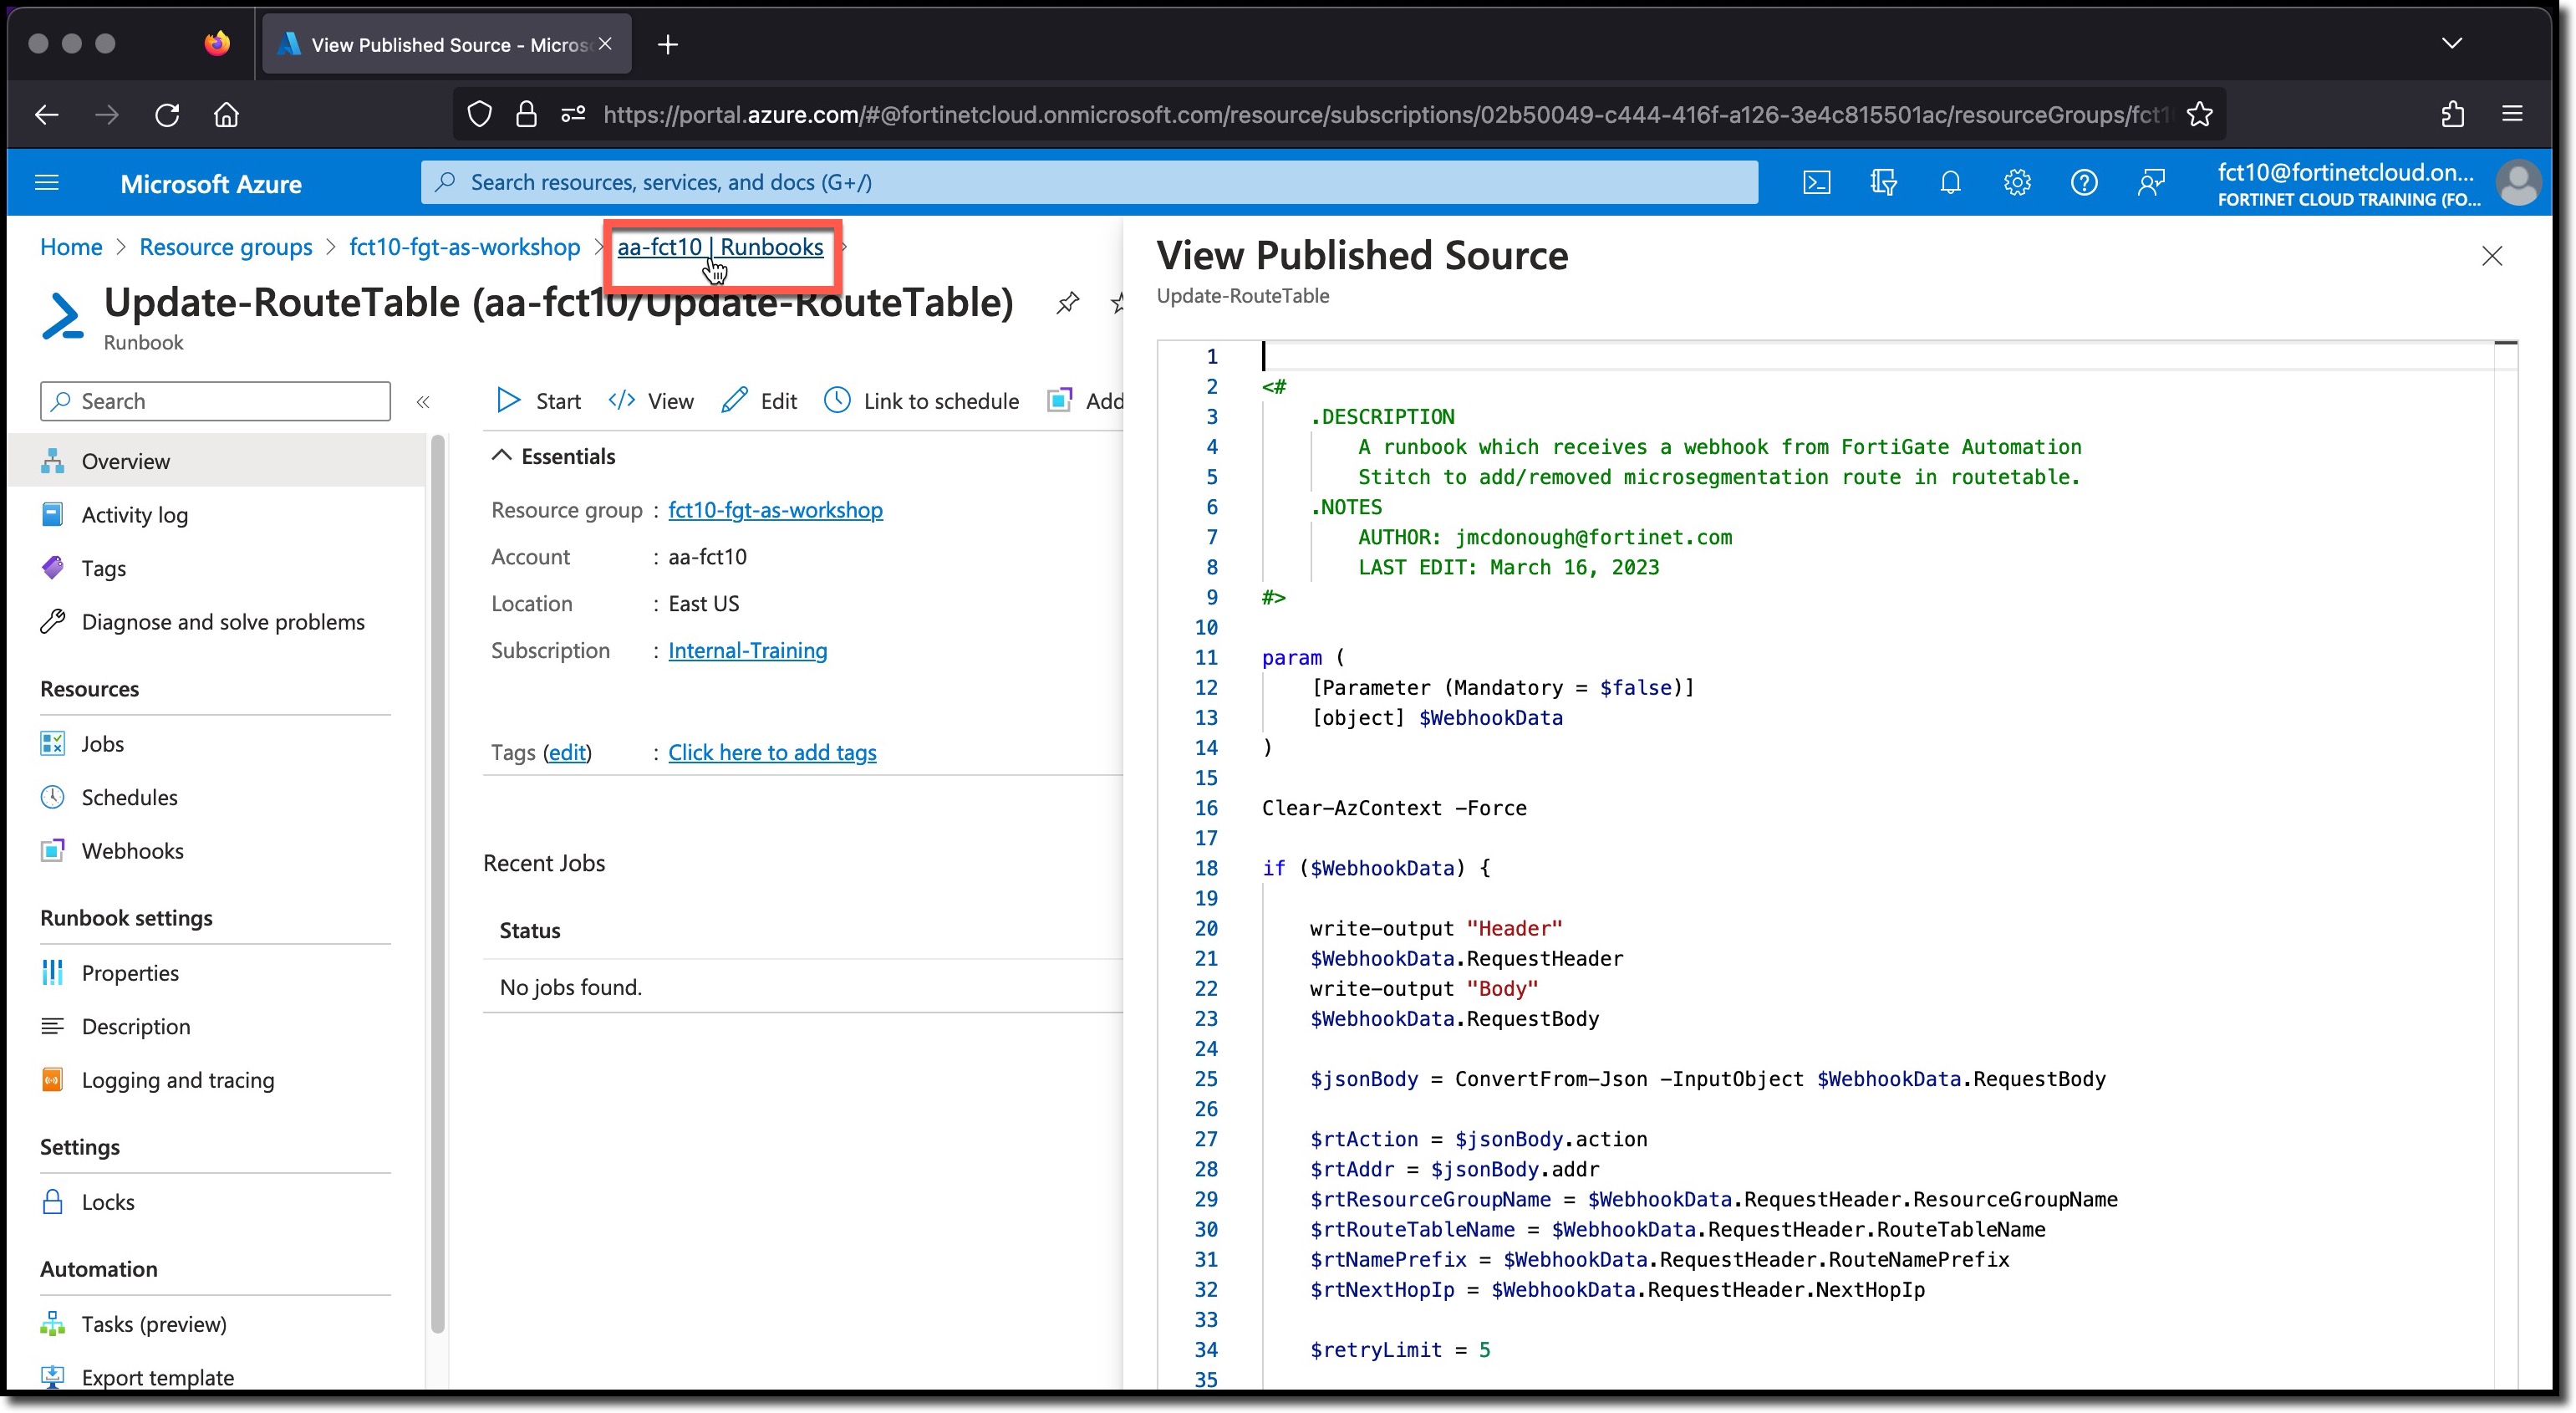Click the AUTHOR comment line in code
This screenshot has height=1413, width=2576.
(x=1544, y=537)
